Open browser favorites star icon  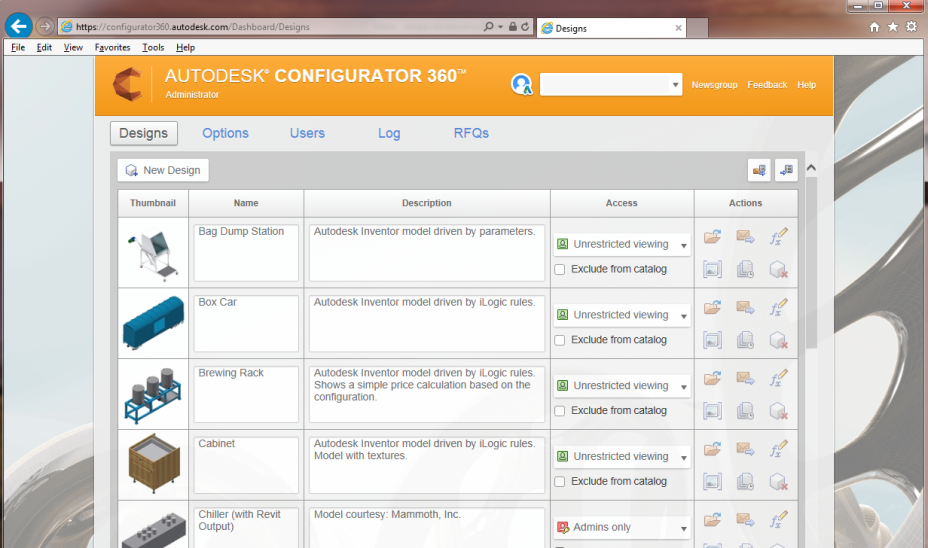tap(892, 27)
